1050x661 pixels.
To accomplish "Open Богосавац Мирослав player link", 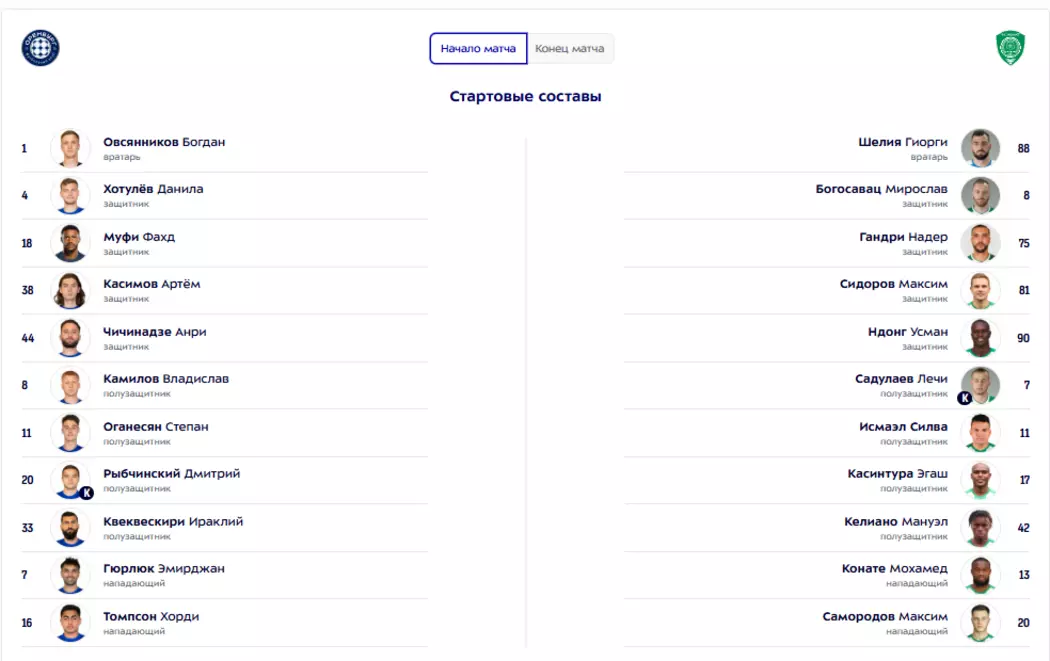I will pyautogui.click(x=881, y=189).
